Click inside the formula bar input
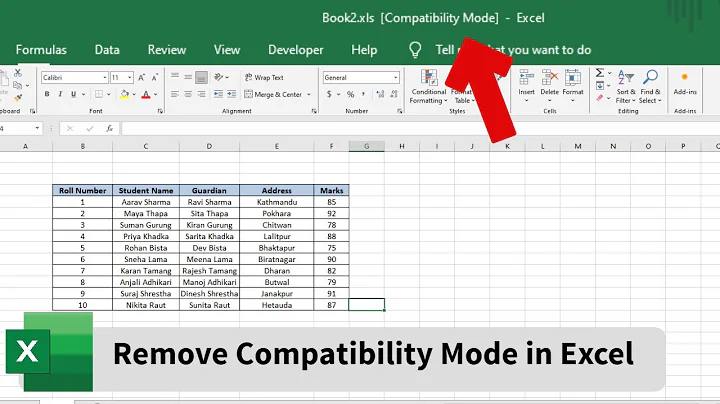The image size is (720, 404). 420,129
